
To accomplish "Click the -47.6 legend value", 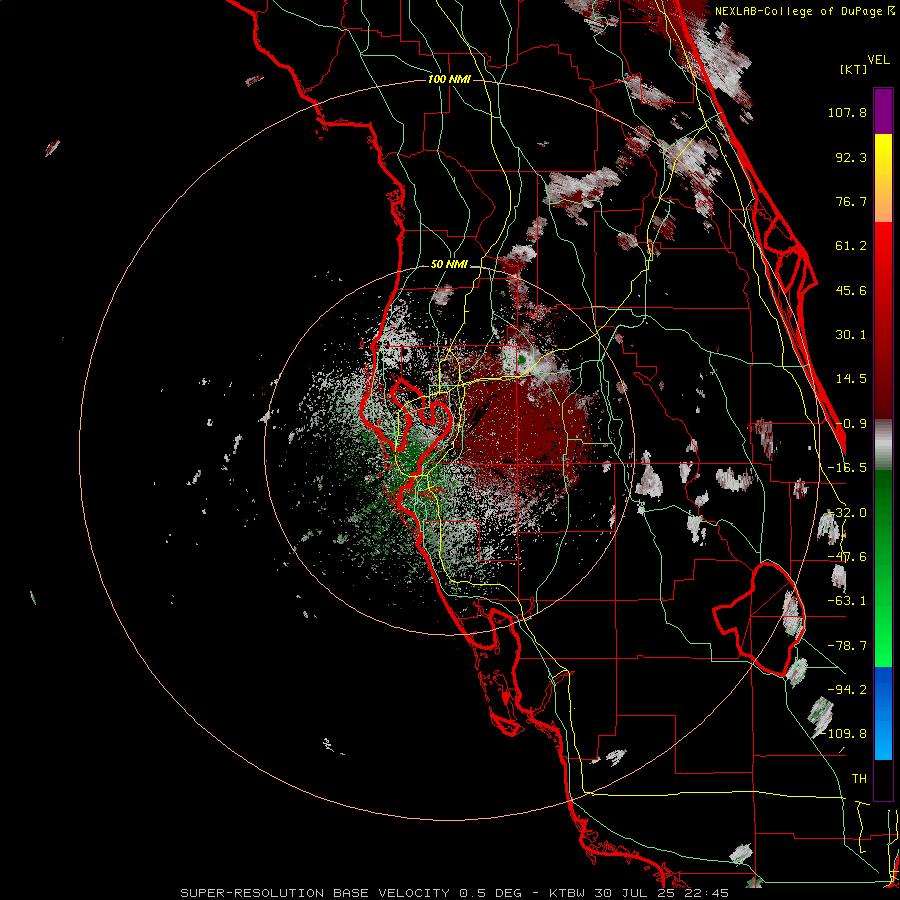I will (x=847, y=557).
